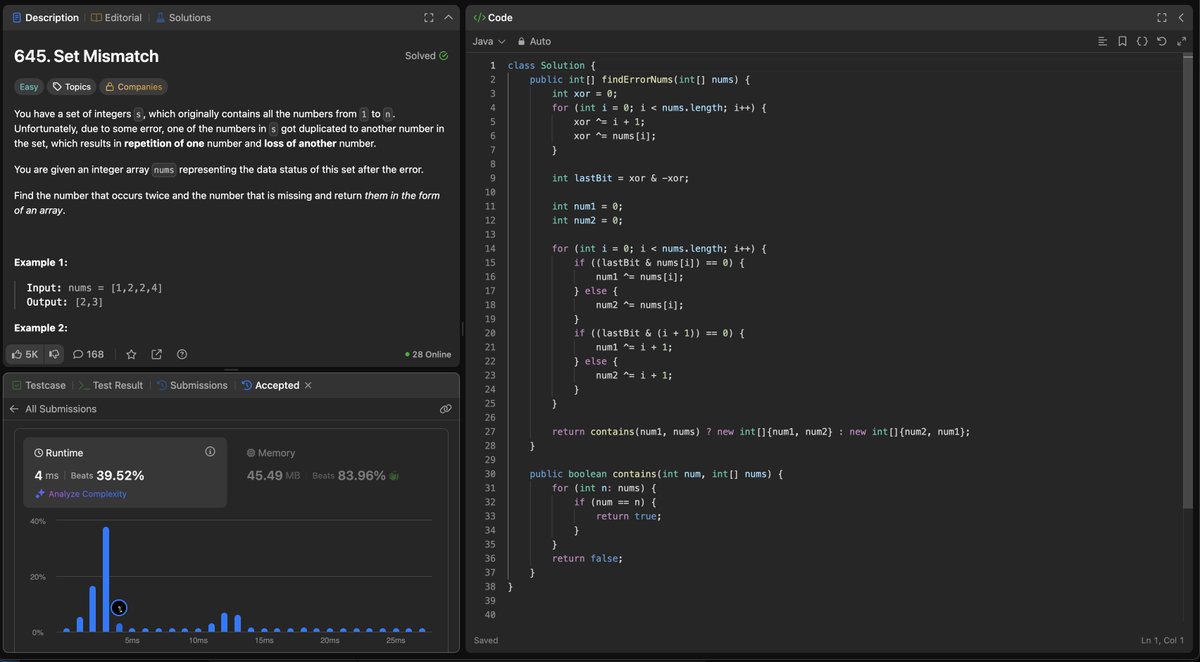This screenshot has width=1200, height=662.
Task: Click line number 27 in gutter
Action: pyautogui.click(x=491, y=431)
